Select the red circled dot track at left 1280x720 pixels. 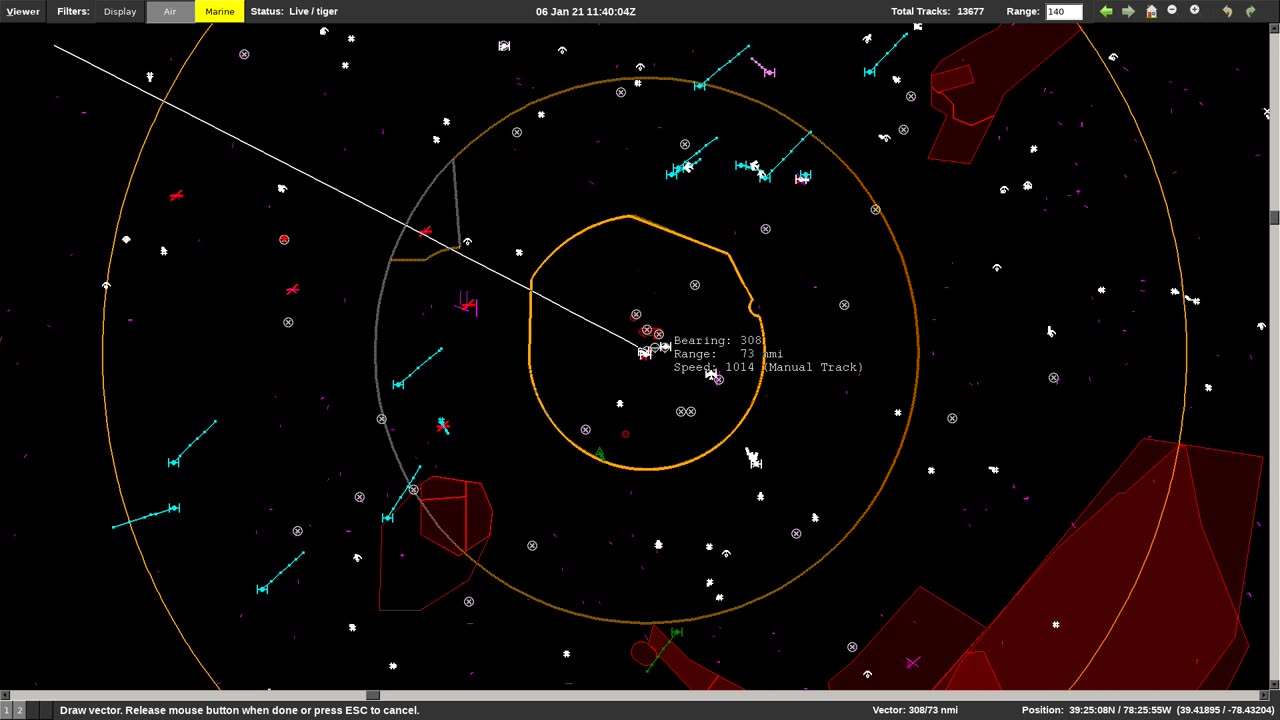[284, 240]
